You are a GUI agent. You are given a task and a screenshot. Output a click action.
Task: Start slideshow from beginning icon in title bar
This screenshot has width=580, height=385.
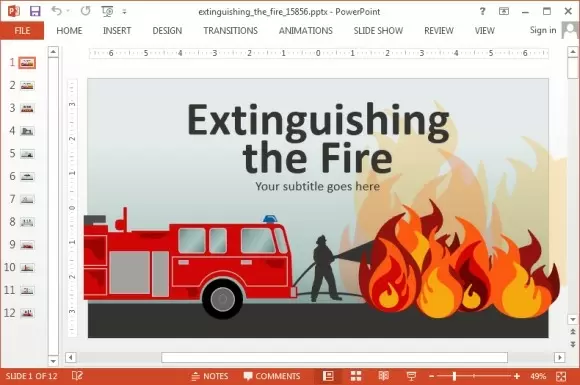(107, 11)
